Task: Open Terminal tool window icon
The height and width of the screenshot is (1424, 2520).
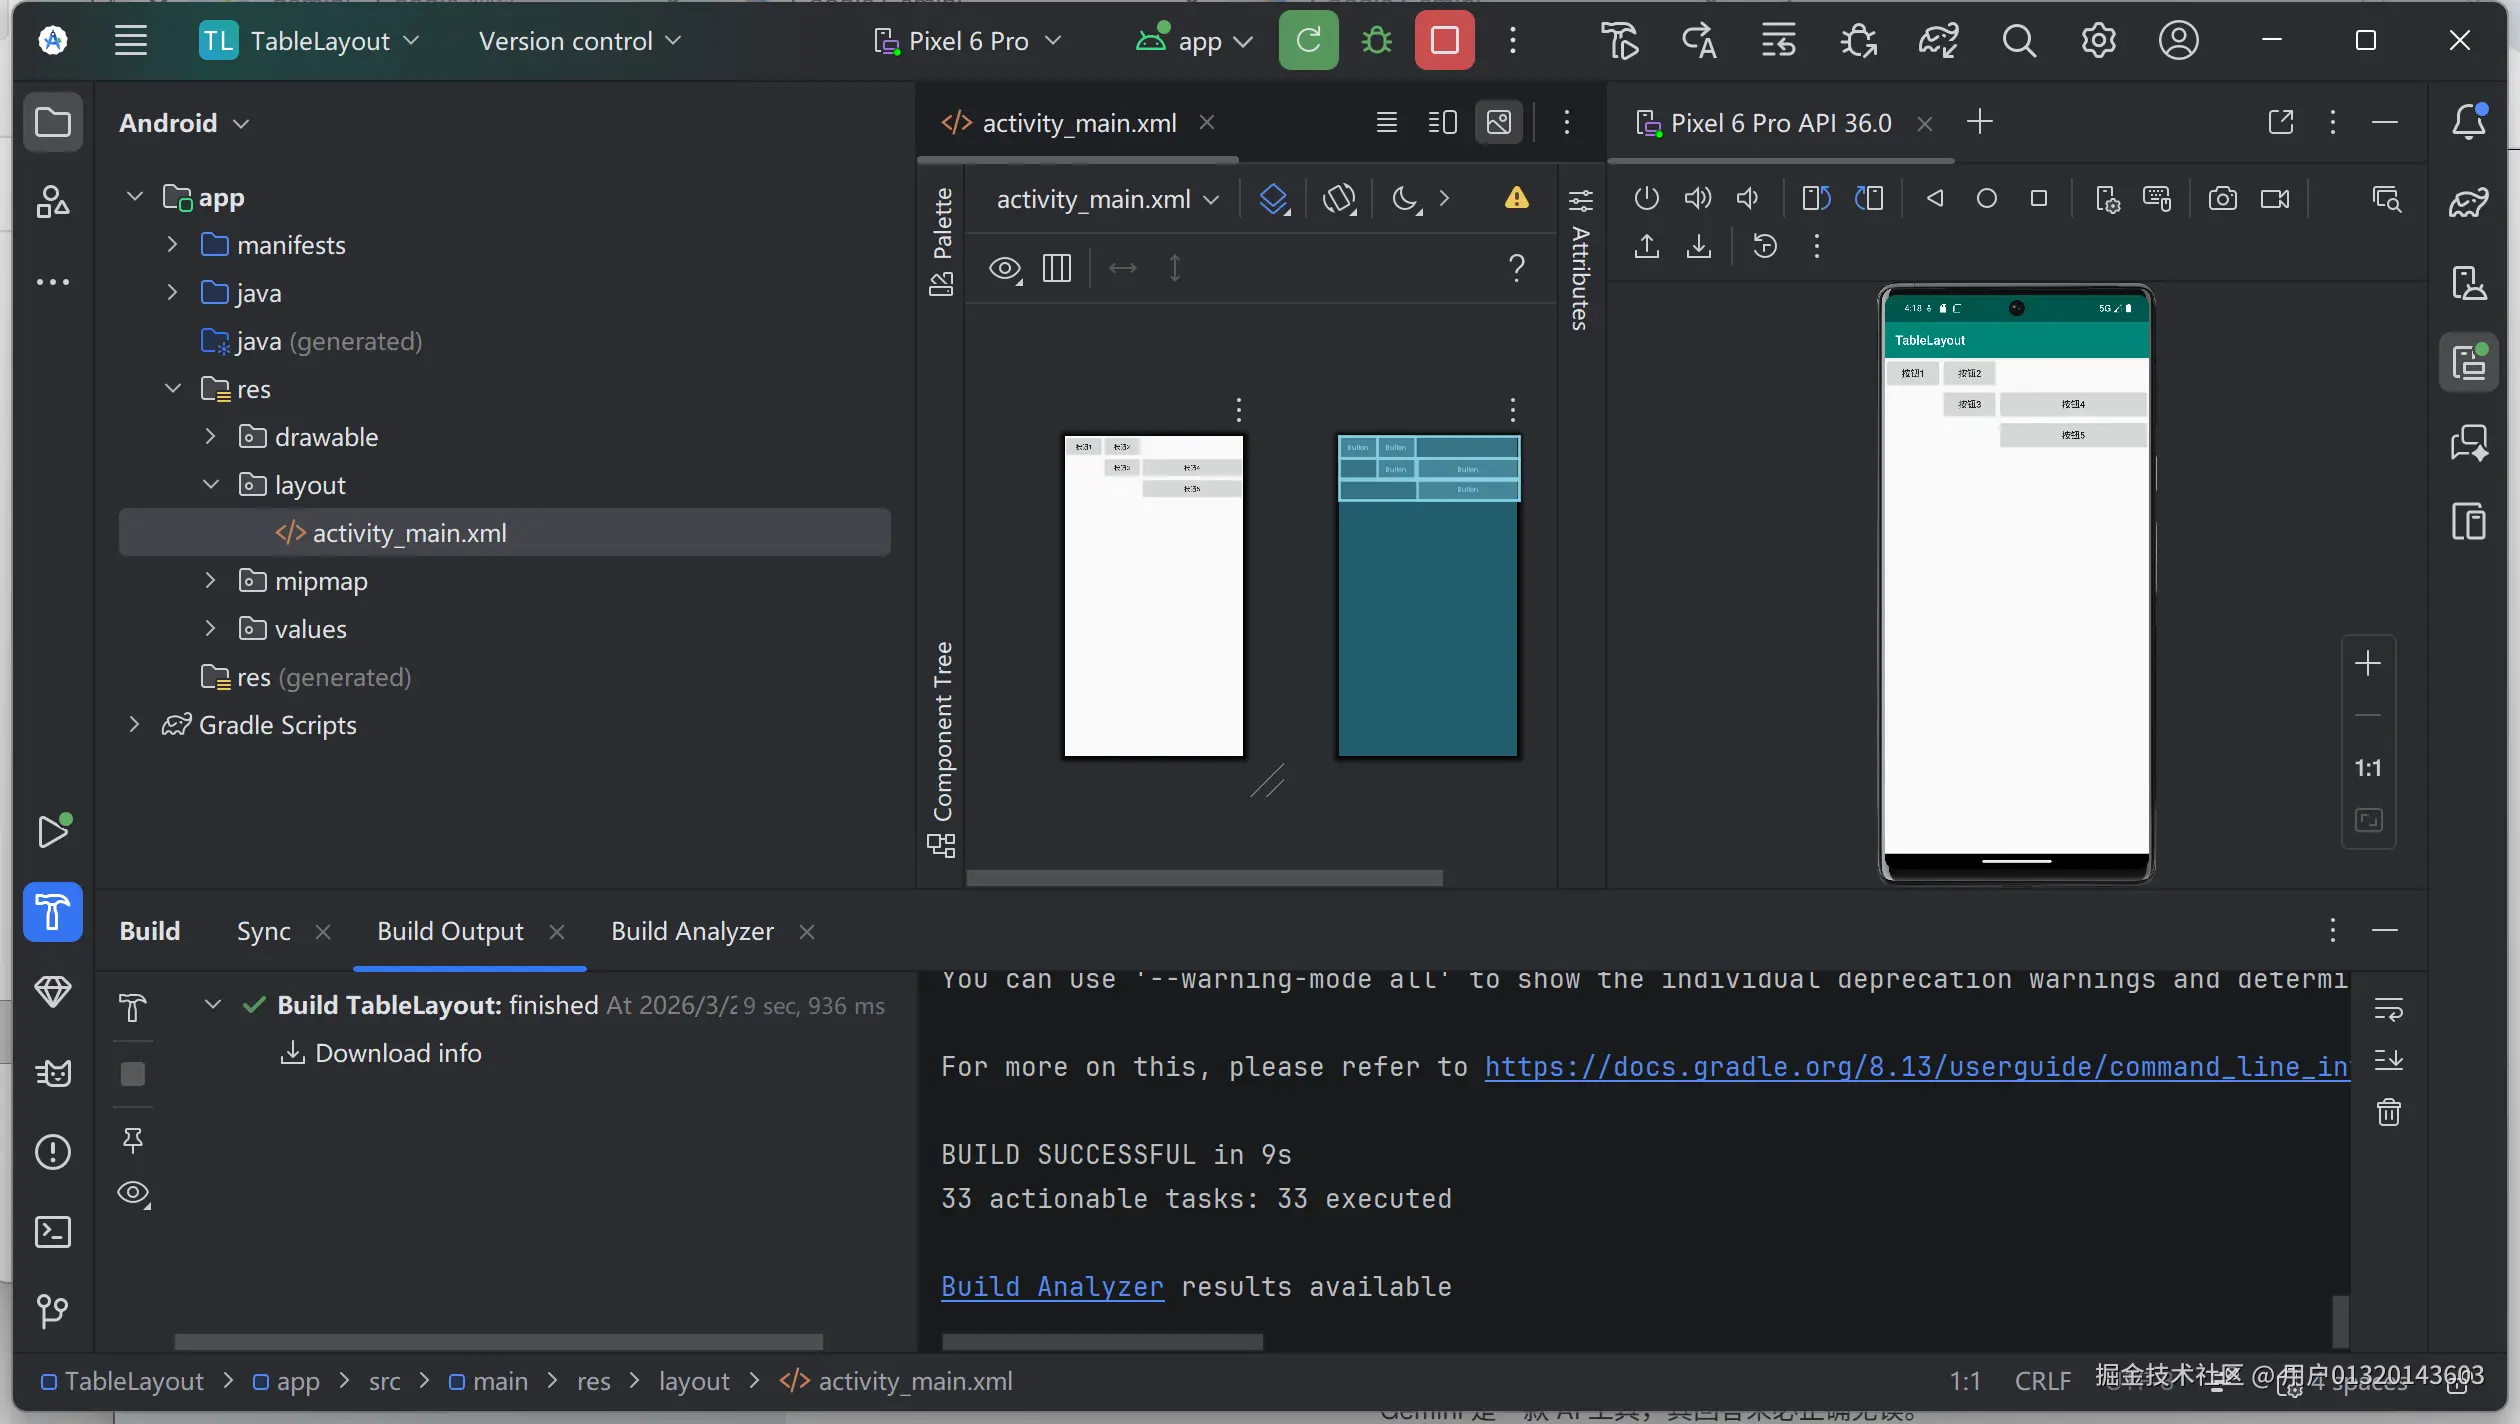Action: 53,1232
